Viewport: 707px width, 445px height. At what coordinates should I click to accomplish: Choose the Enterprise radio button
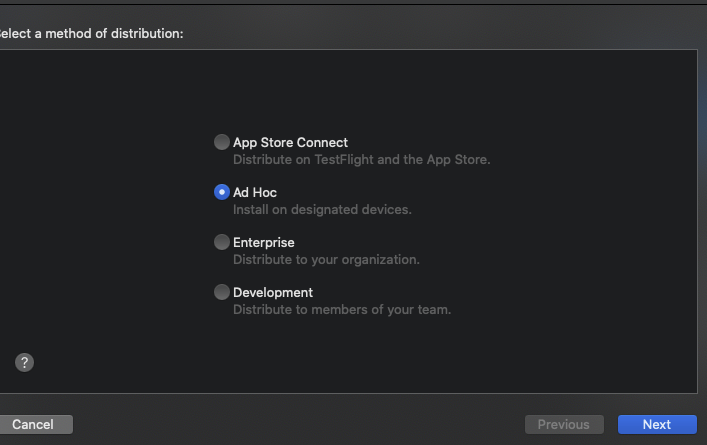pyautogui.click(x=221, y=242)
